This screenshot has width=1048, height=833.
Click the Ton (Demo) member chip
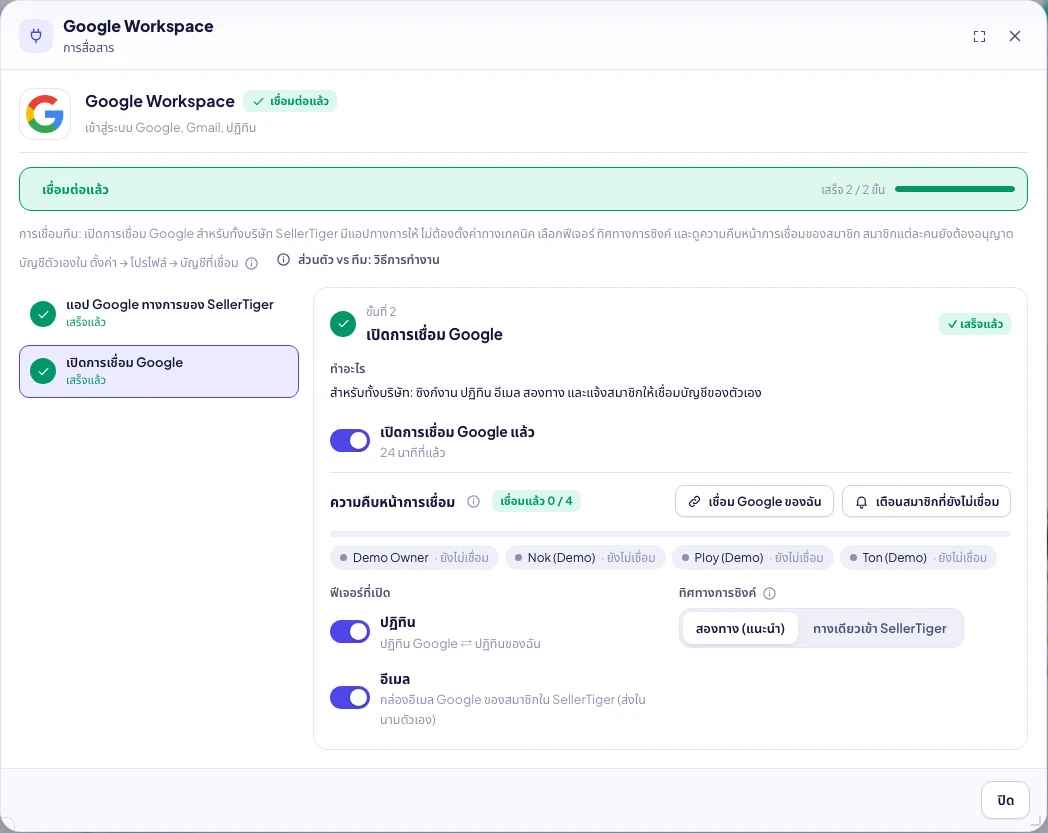918,558
